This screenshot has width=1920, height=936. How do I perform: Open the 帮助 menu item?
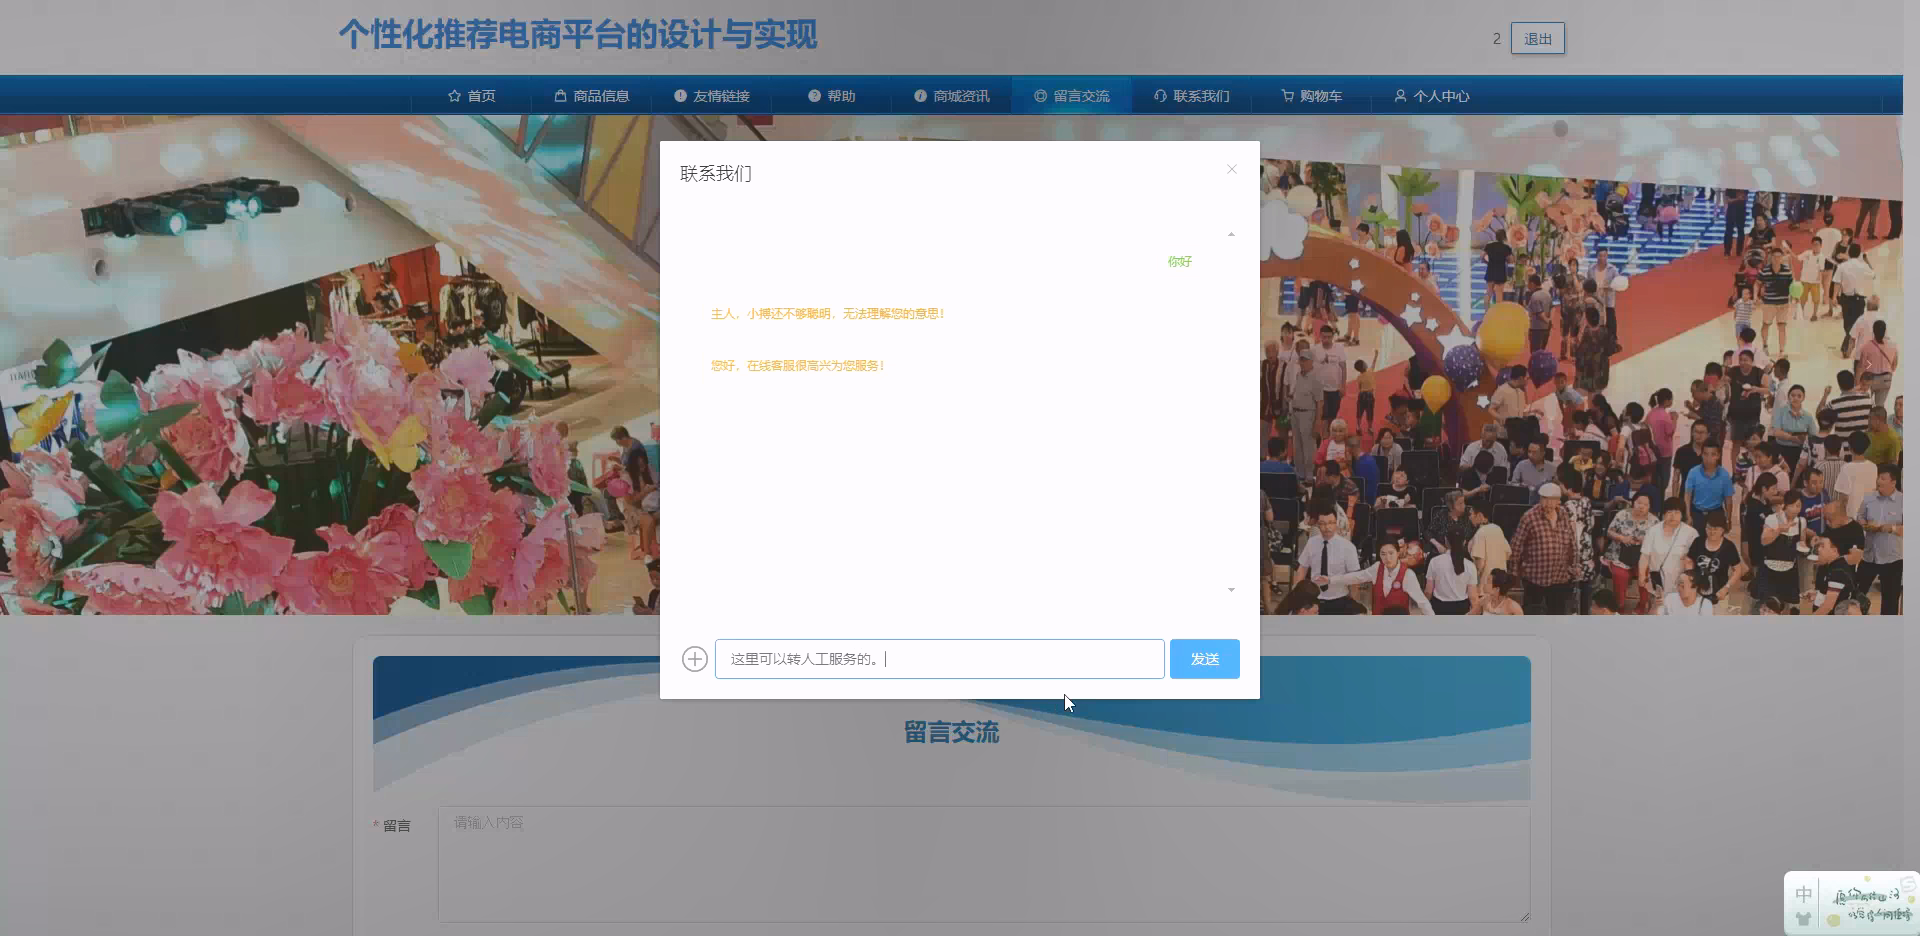831,96
